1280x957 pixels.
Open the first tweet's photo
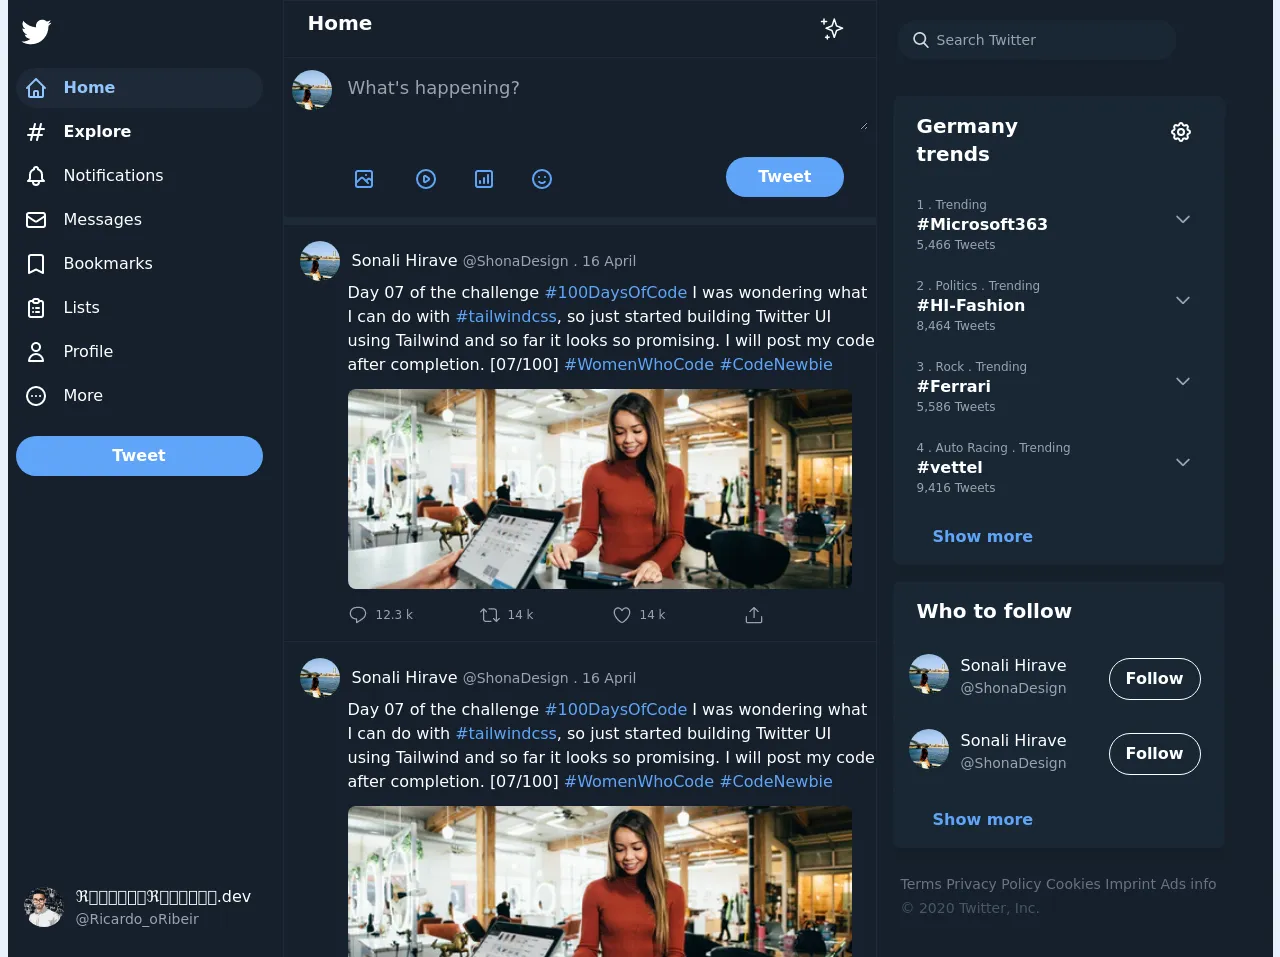pos(599,489)
